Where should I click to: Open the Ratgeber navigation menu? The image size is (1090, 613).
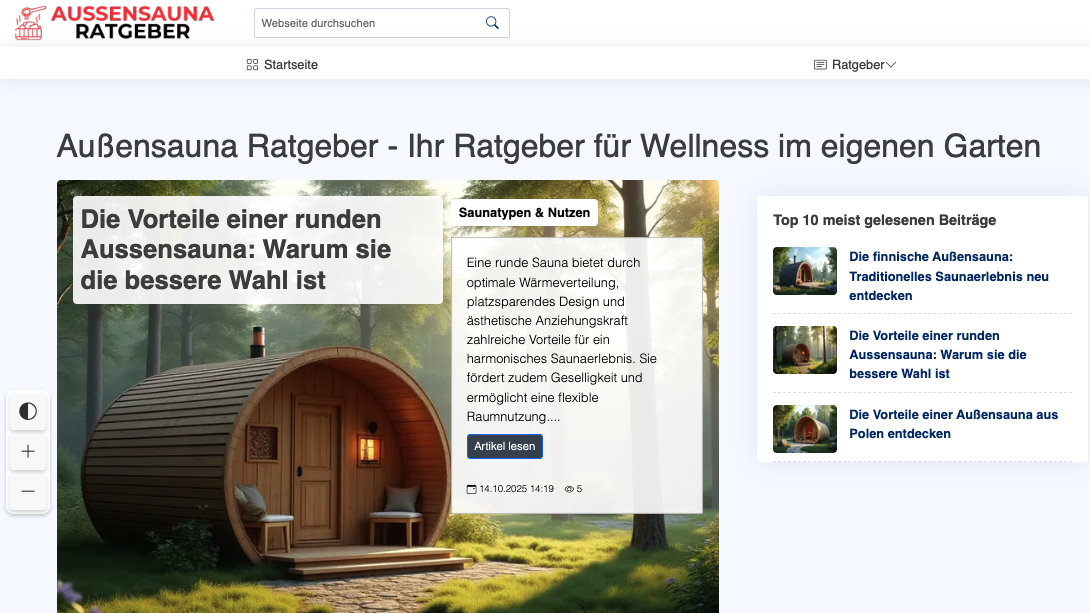pyautogui.click(x=858, y=64)
